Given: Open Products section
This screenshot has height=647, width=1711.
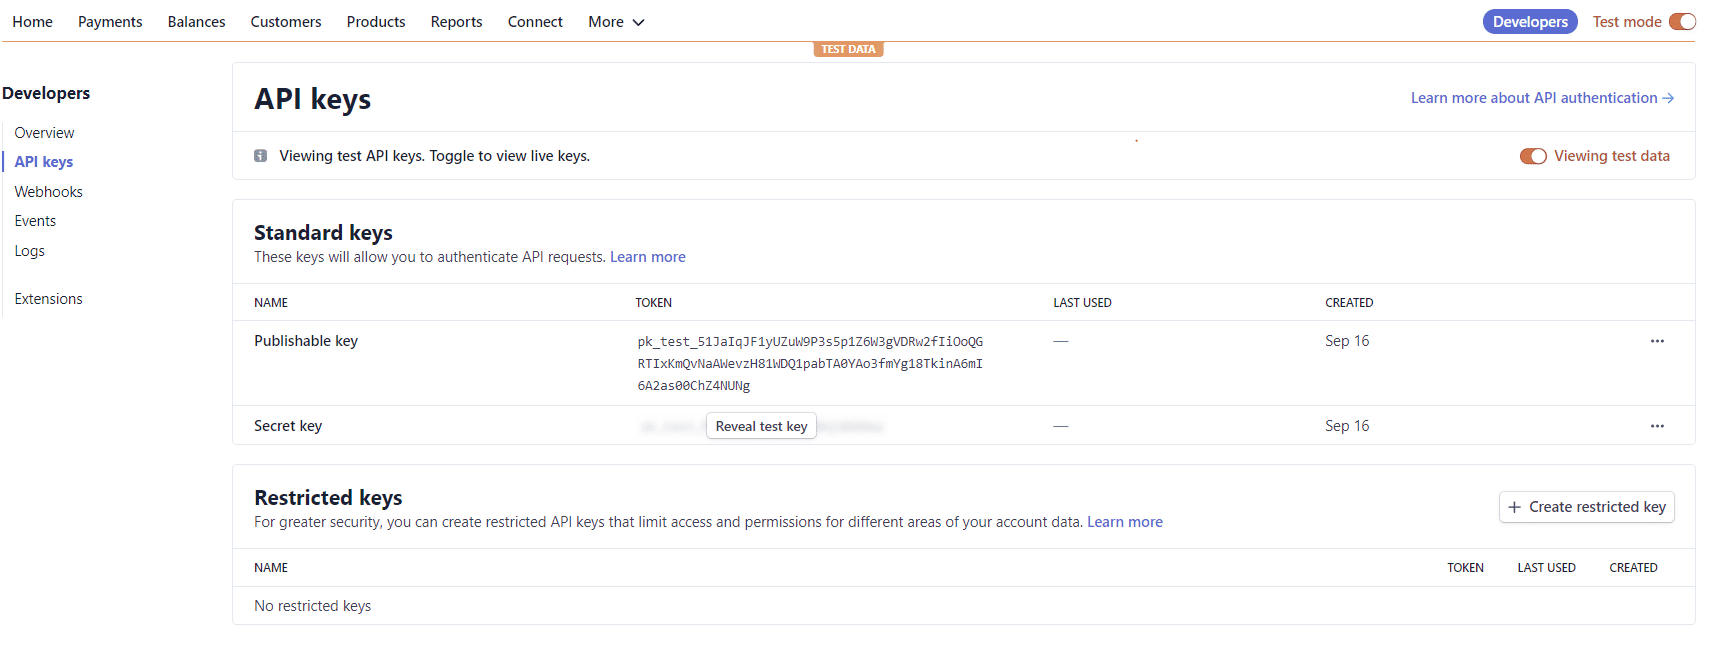Looking at the screenshot, I should (376, 22).
